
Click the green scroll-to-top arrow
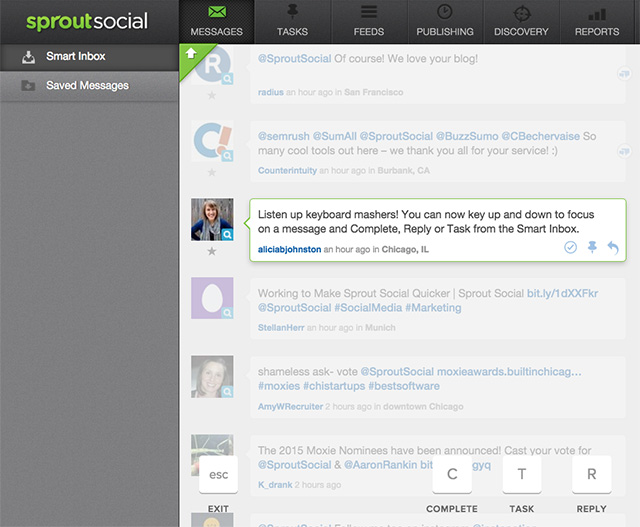coord(191,53)
